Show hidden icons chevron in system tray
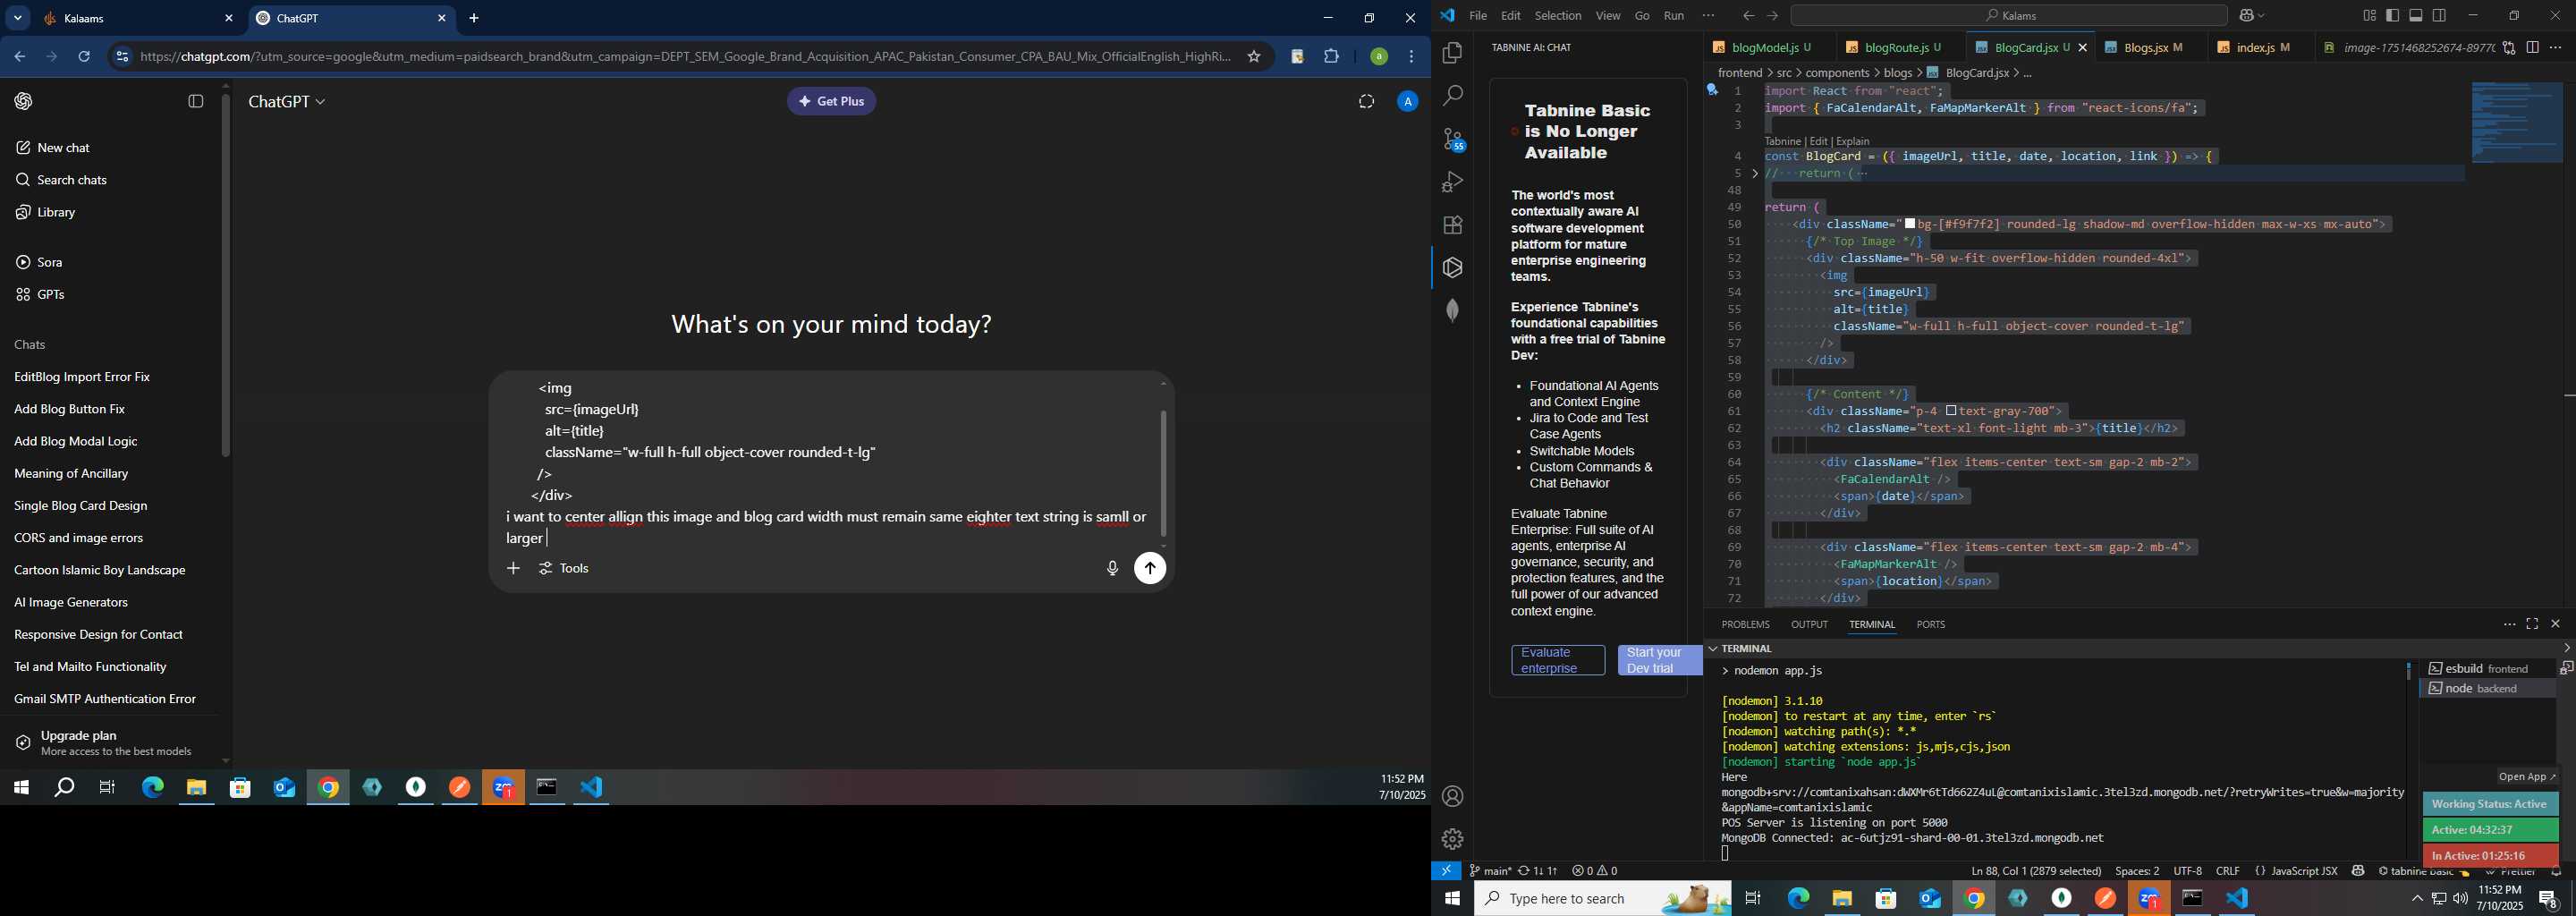The width and height of the screenshot is (2576, 916). pyautogui.click(x=2417, y=899)
